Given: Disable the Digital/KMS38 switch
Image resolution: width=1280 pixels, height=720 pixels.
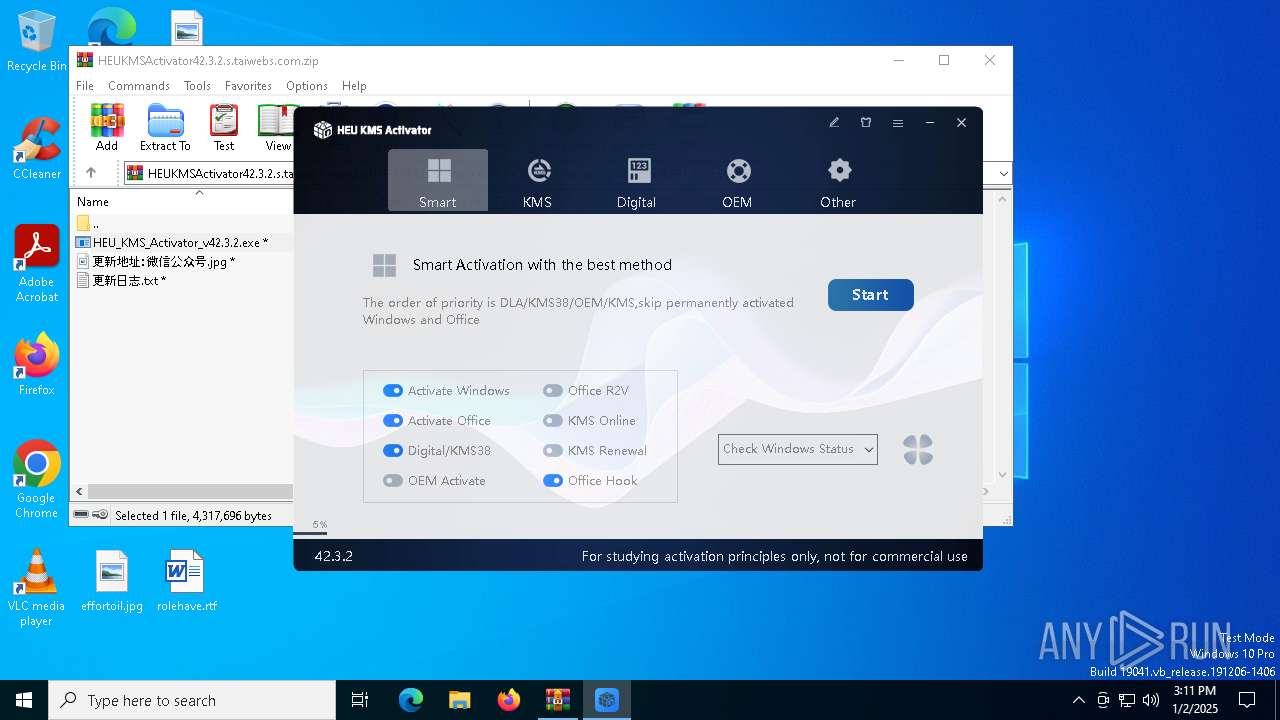Looking at the screenshot, I should (393, 451).
